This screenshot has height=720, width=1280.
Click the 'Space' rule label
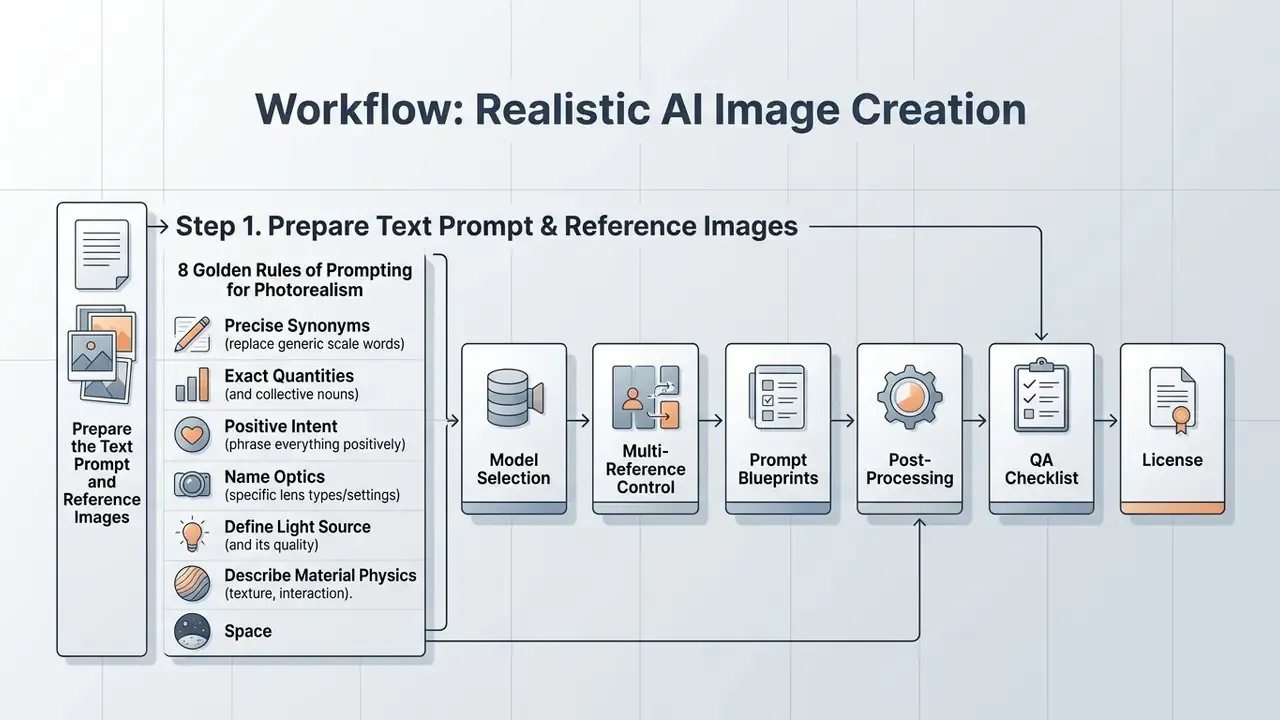click(x=248, y=632)
